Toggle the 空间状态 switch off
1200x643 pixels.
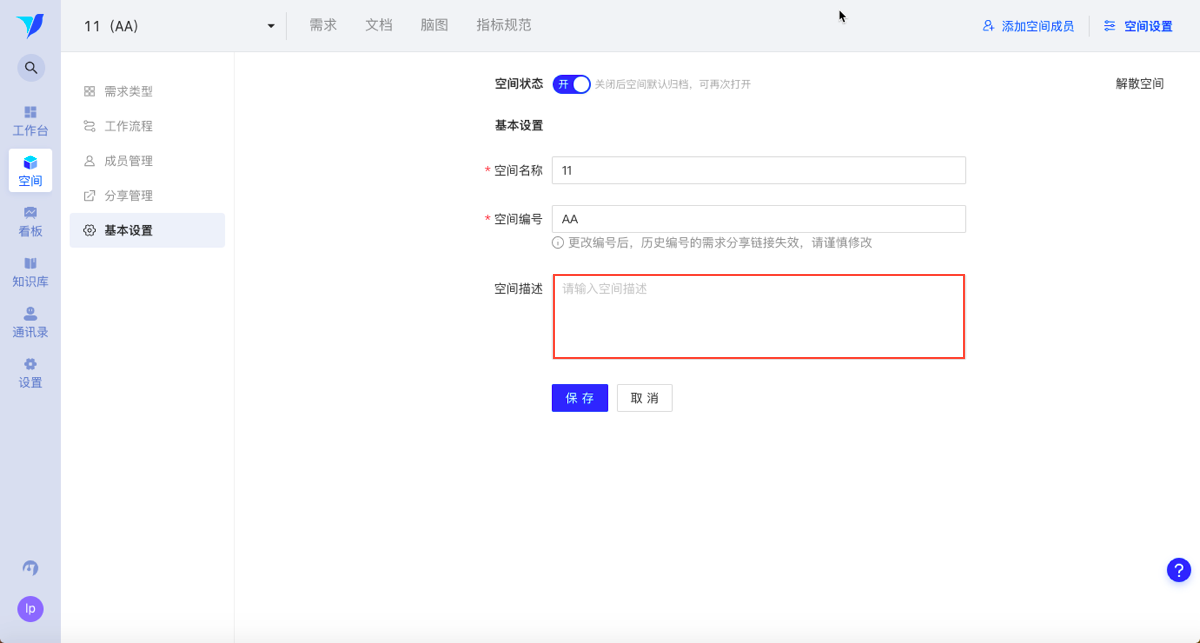coord(571,84)
